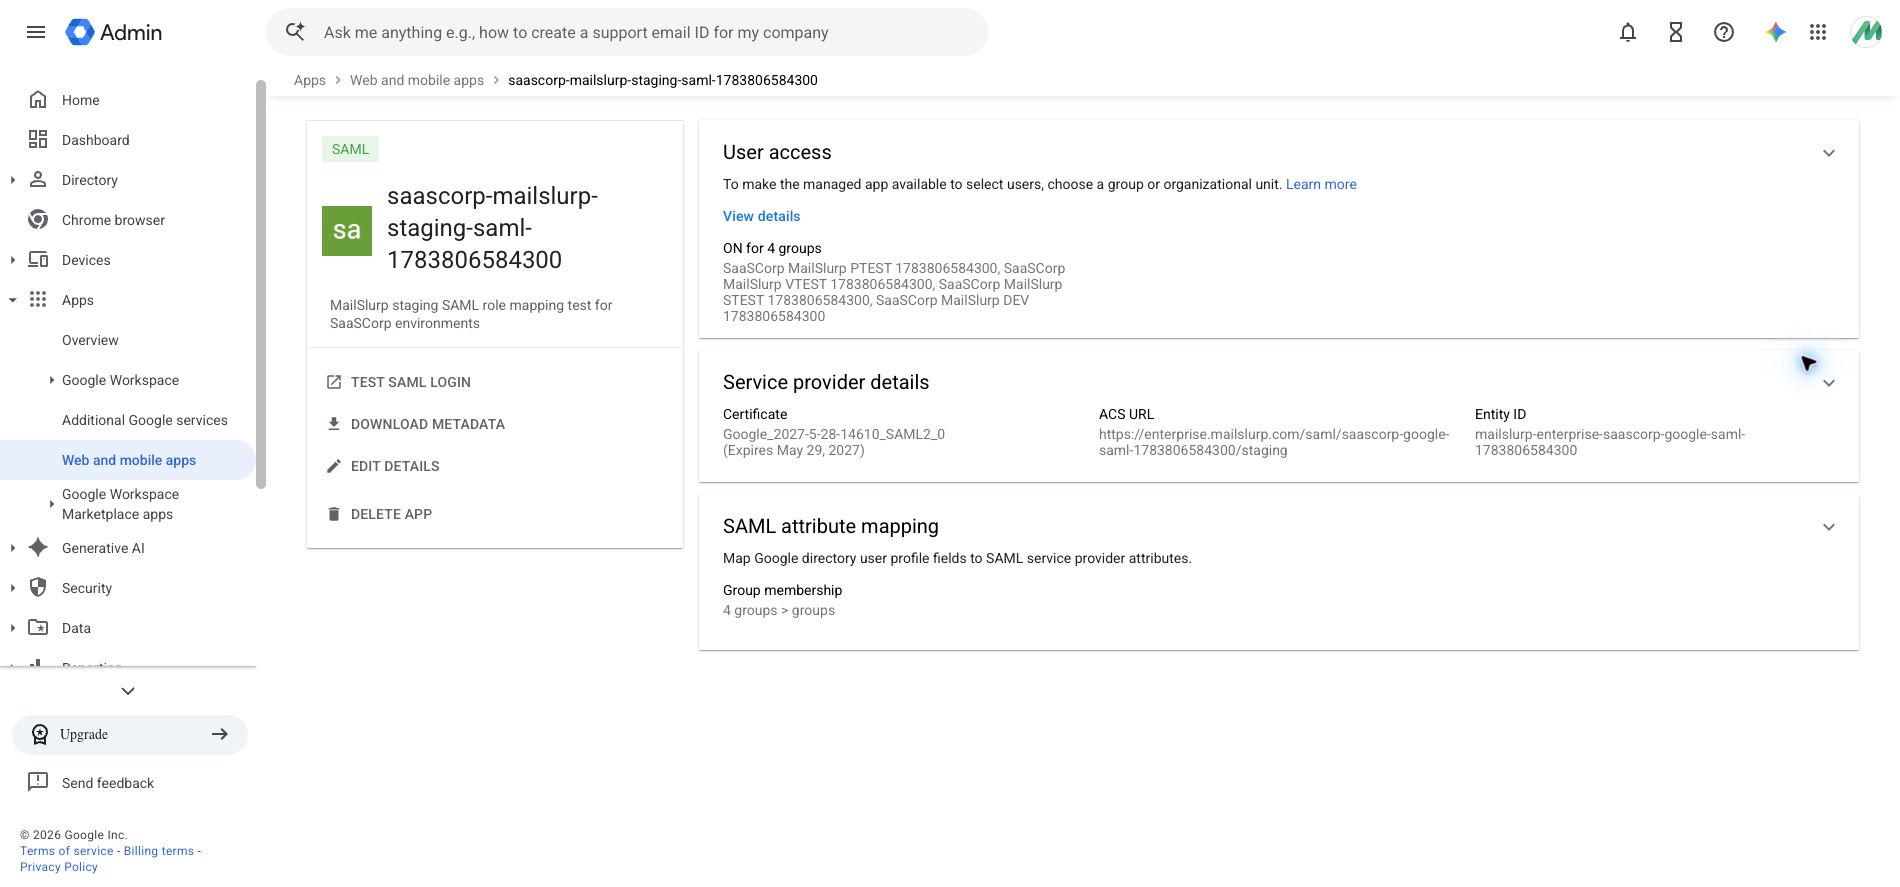Expand the Service provider details chevron

[1829, 383]
